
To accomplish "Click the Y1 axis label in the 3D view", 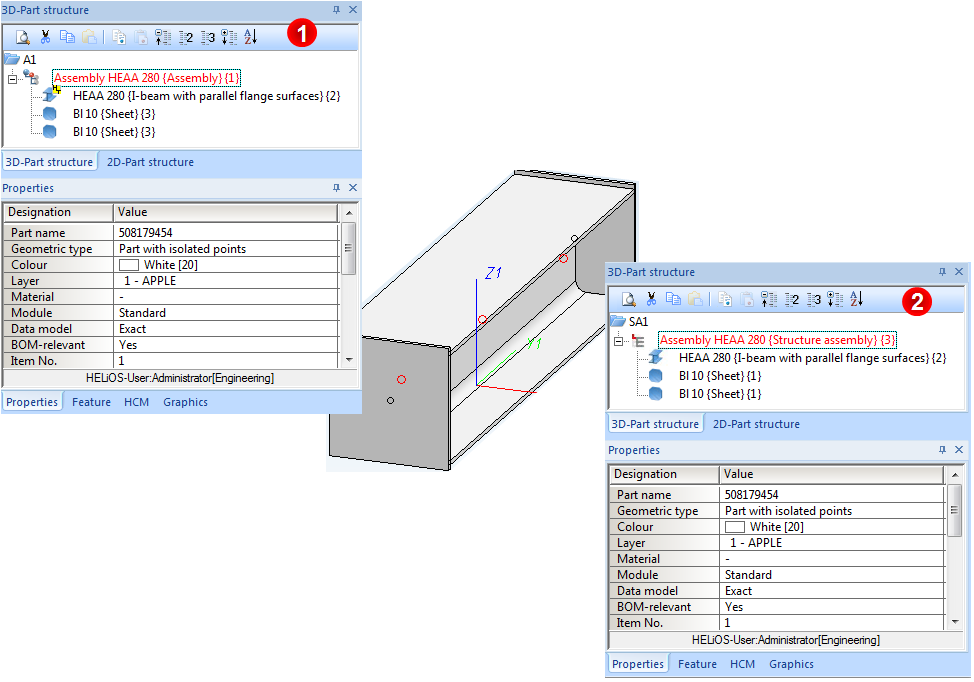I will click(534, 342).
